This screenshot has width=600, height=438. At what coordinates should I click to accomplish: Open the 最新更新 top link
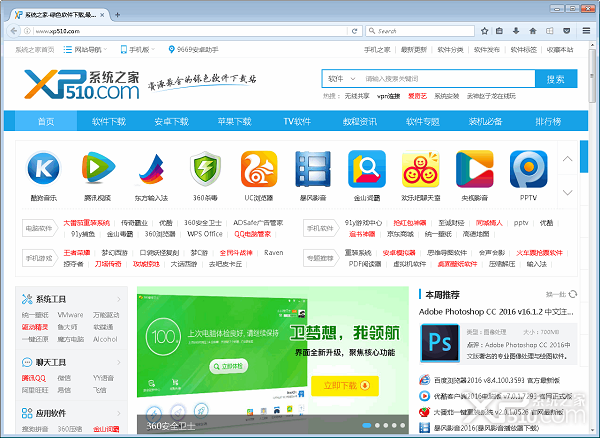[414, 50]
